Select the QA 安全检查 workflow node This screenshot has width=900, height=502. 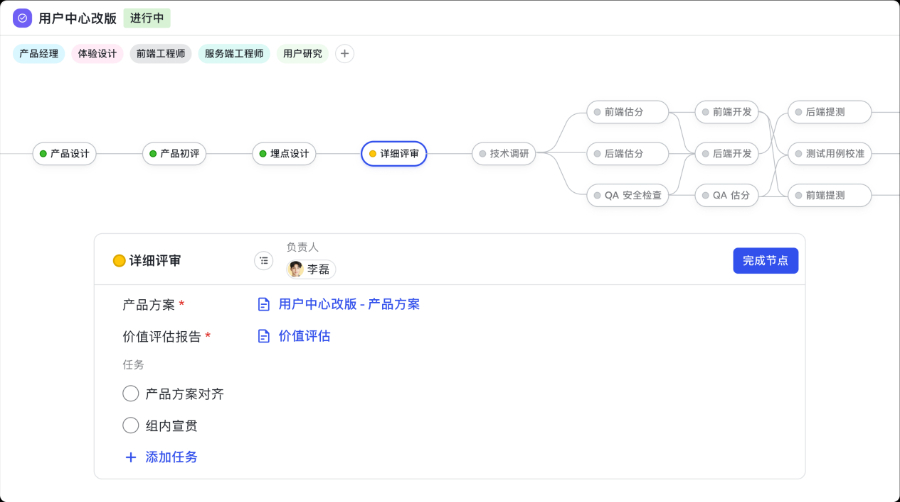[628, 196]
